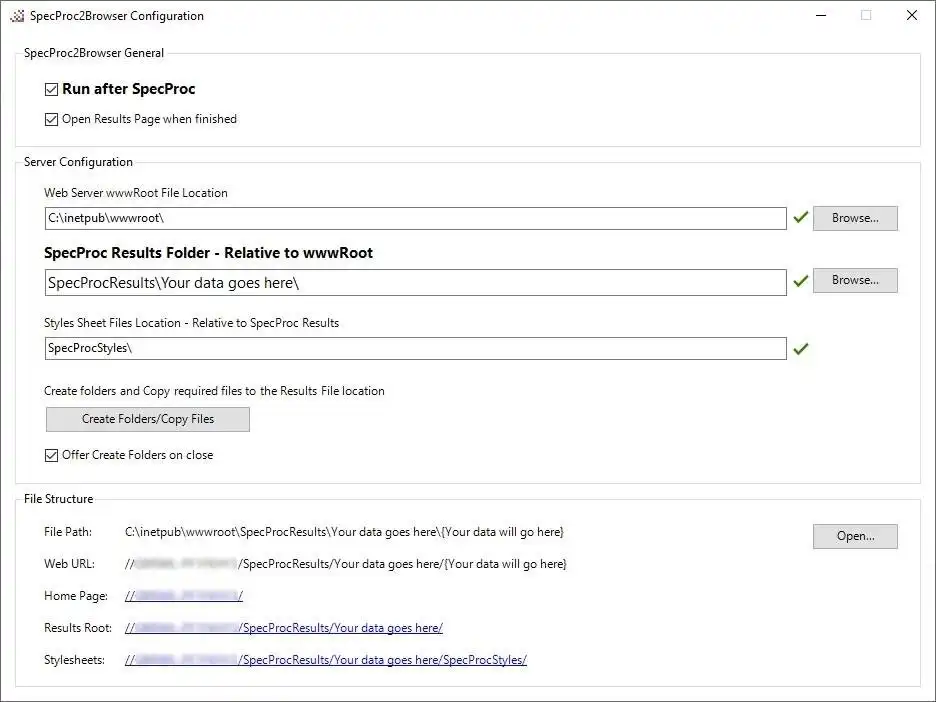Click green checkmark beside Styles Sheet location field
This screenshot has width=936, height=702.
click(x=800, y=348)
